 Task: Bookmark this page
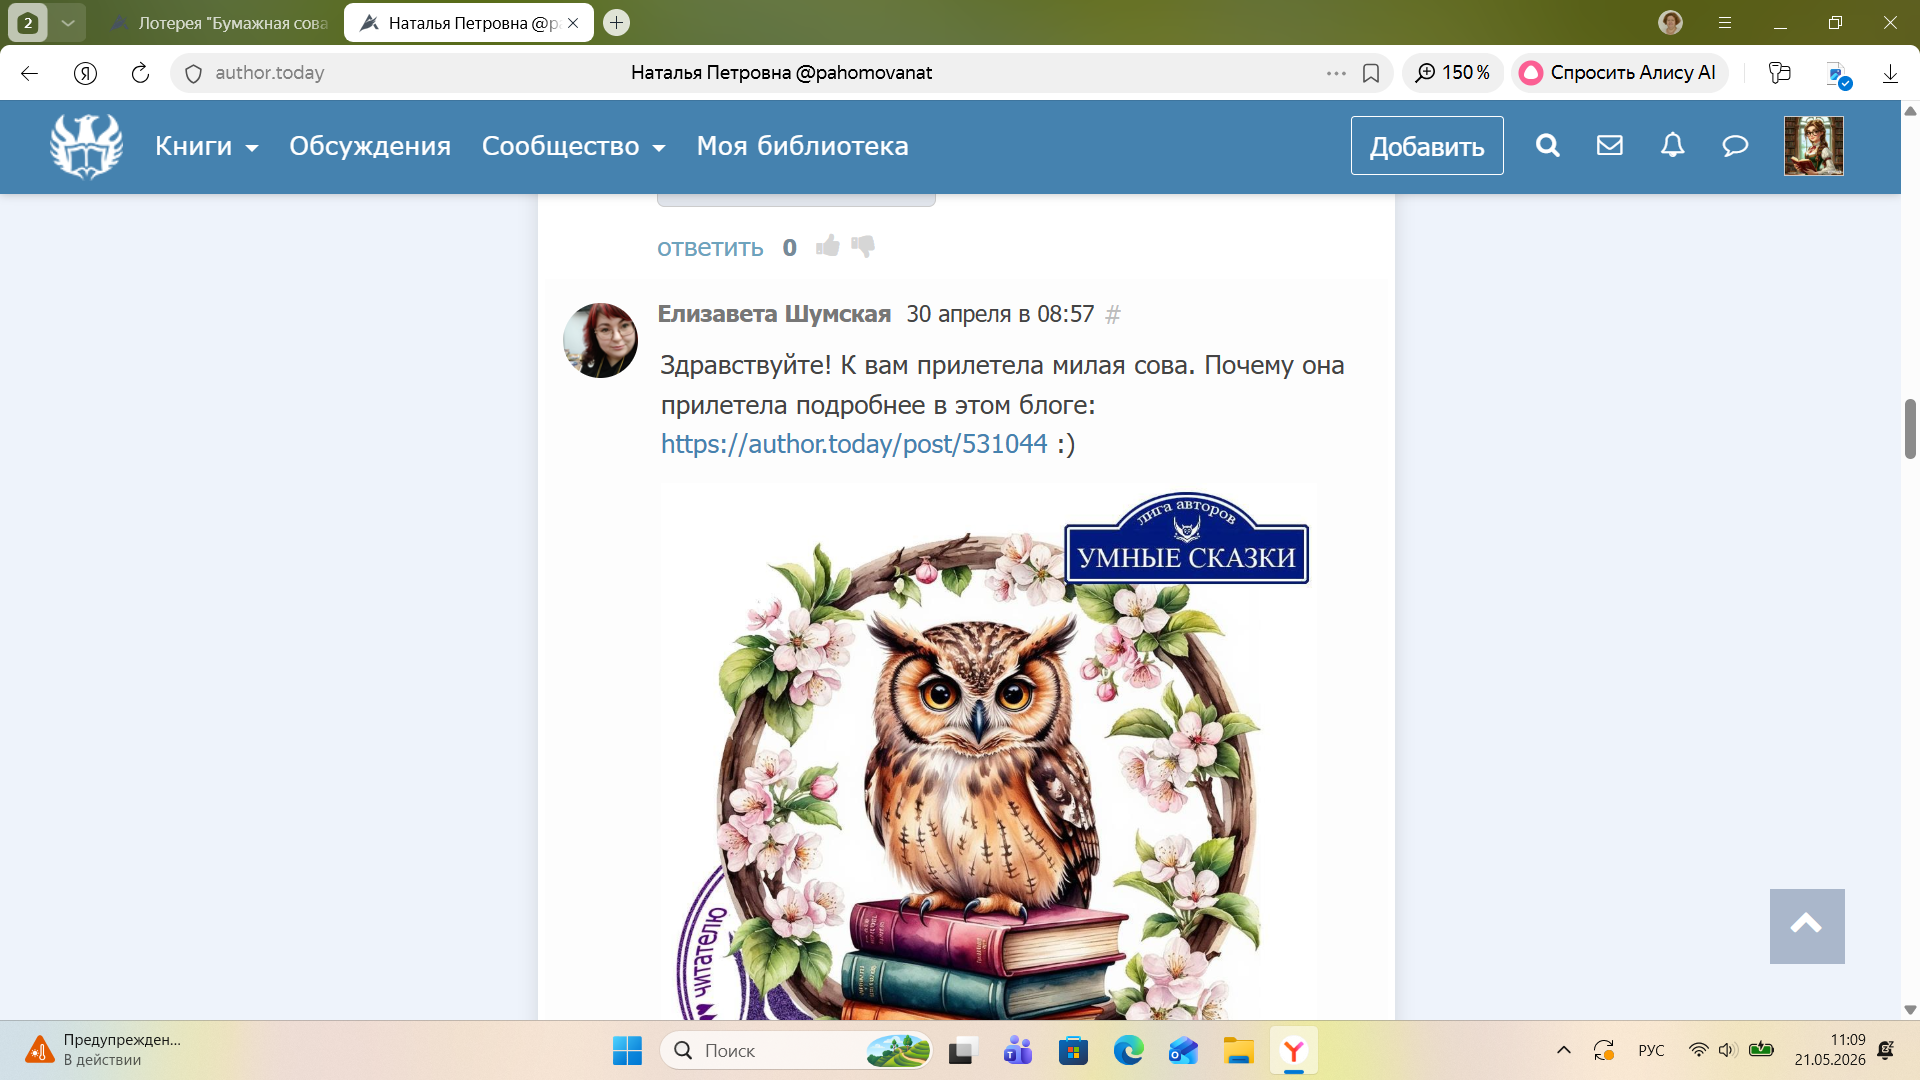1371,73
